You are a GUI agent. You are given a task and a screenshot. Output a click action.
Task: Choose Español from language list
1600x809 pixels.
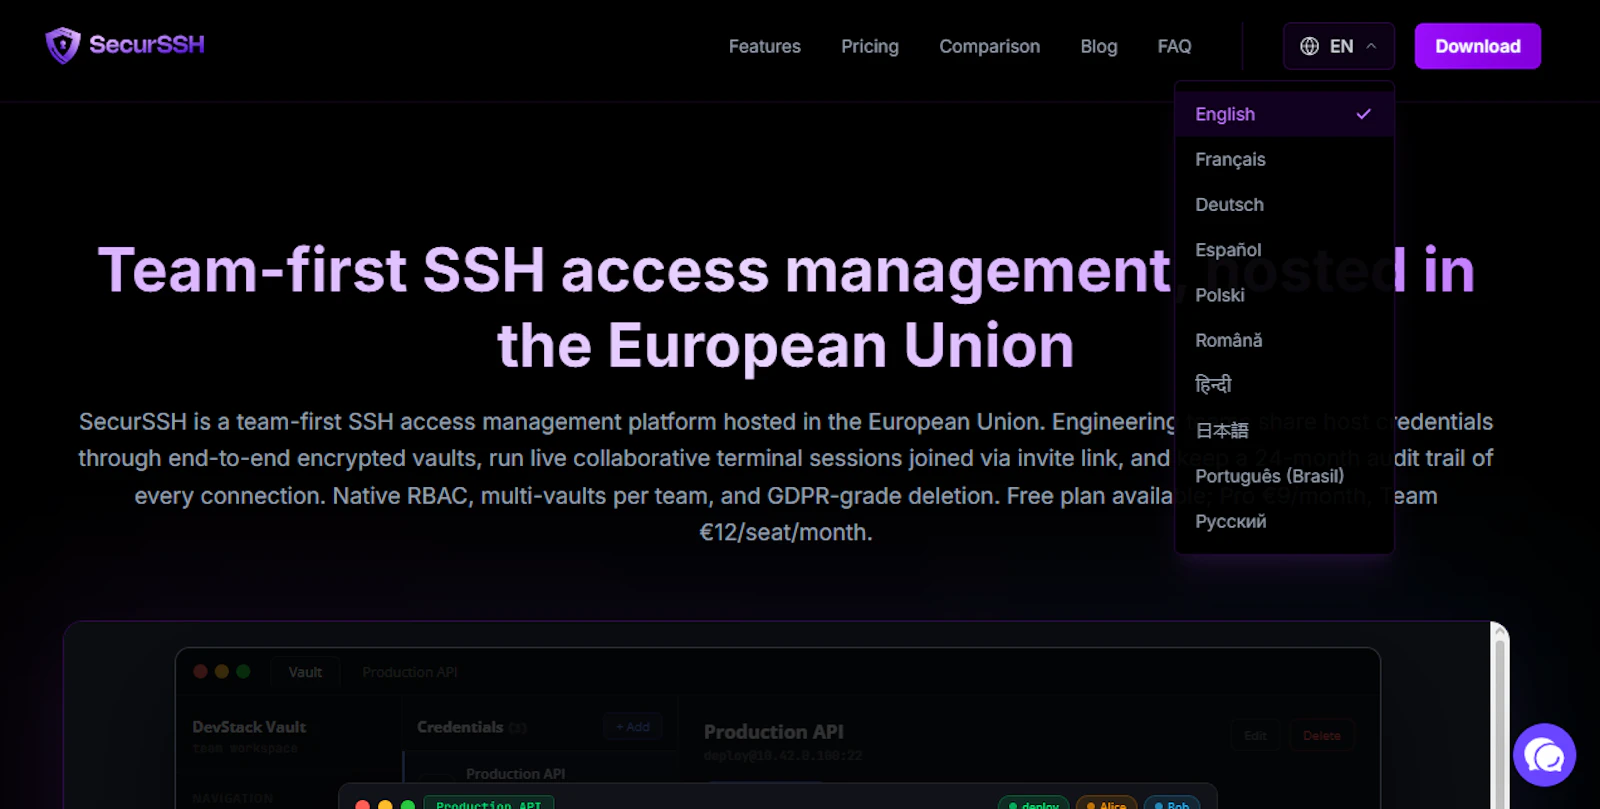tap(1284, 249)
